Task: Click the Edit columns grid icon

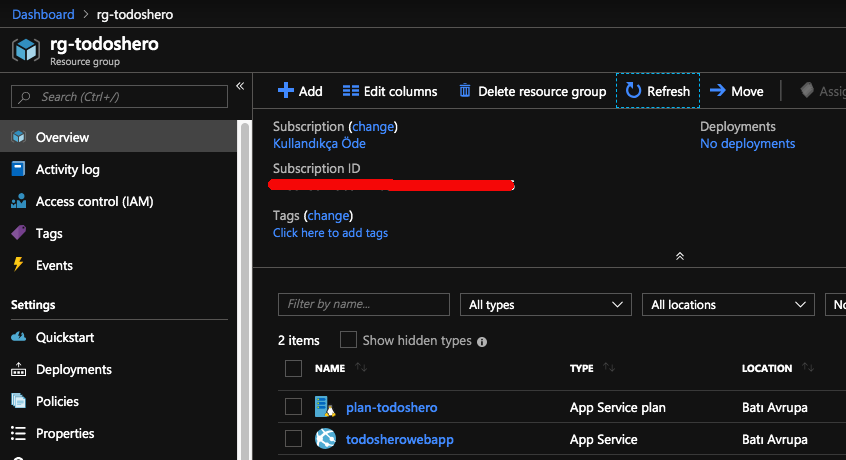Action: point(351,91)
